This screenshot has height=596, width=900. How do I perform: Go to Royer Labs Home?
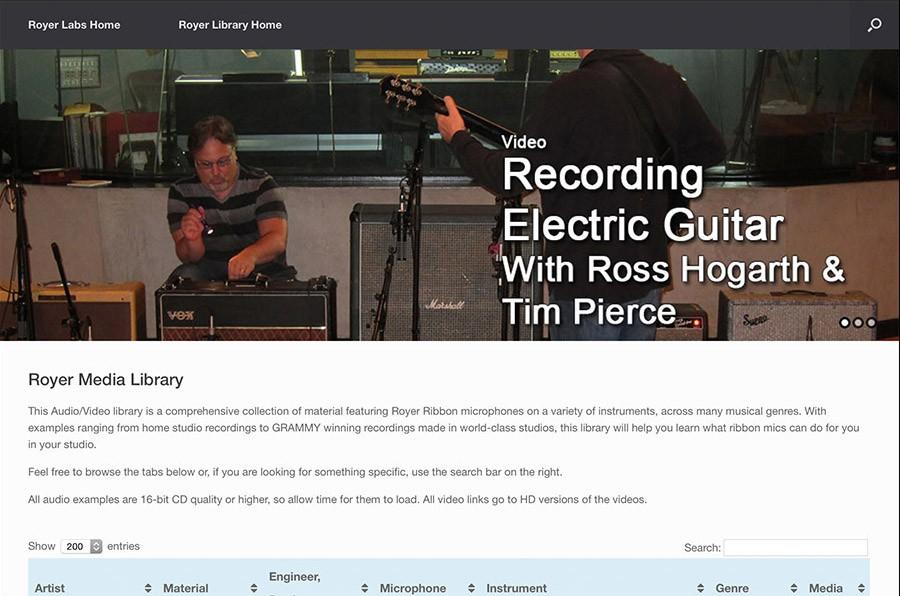[x=74, y=25]
